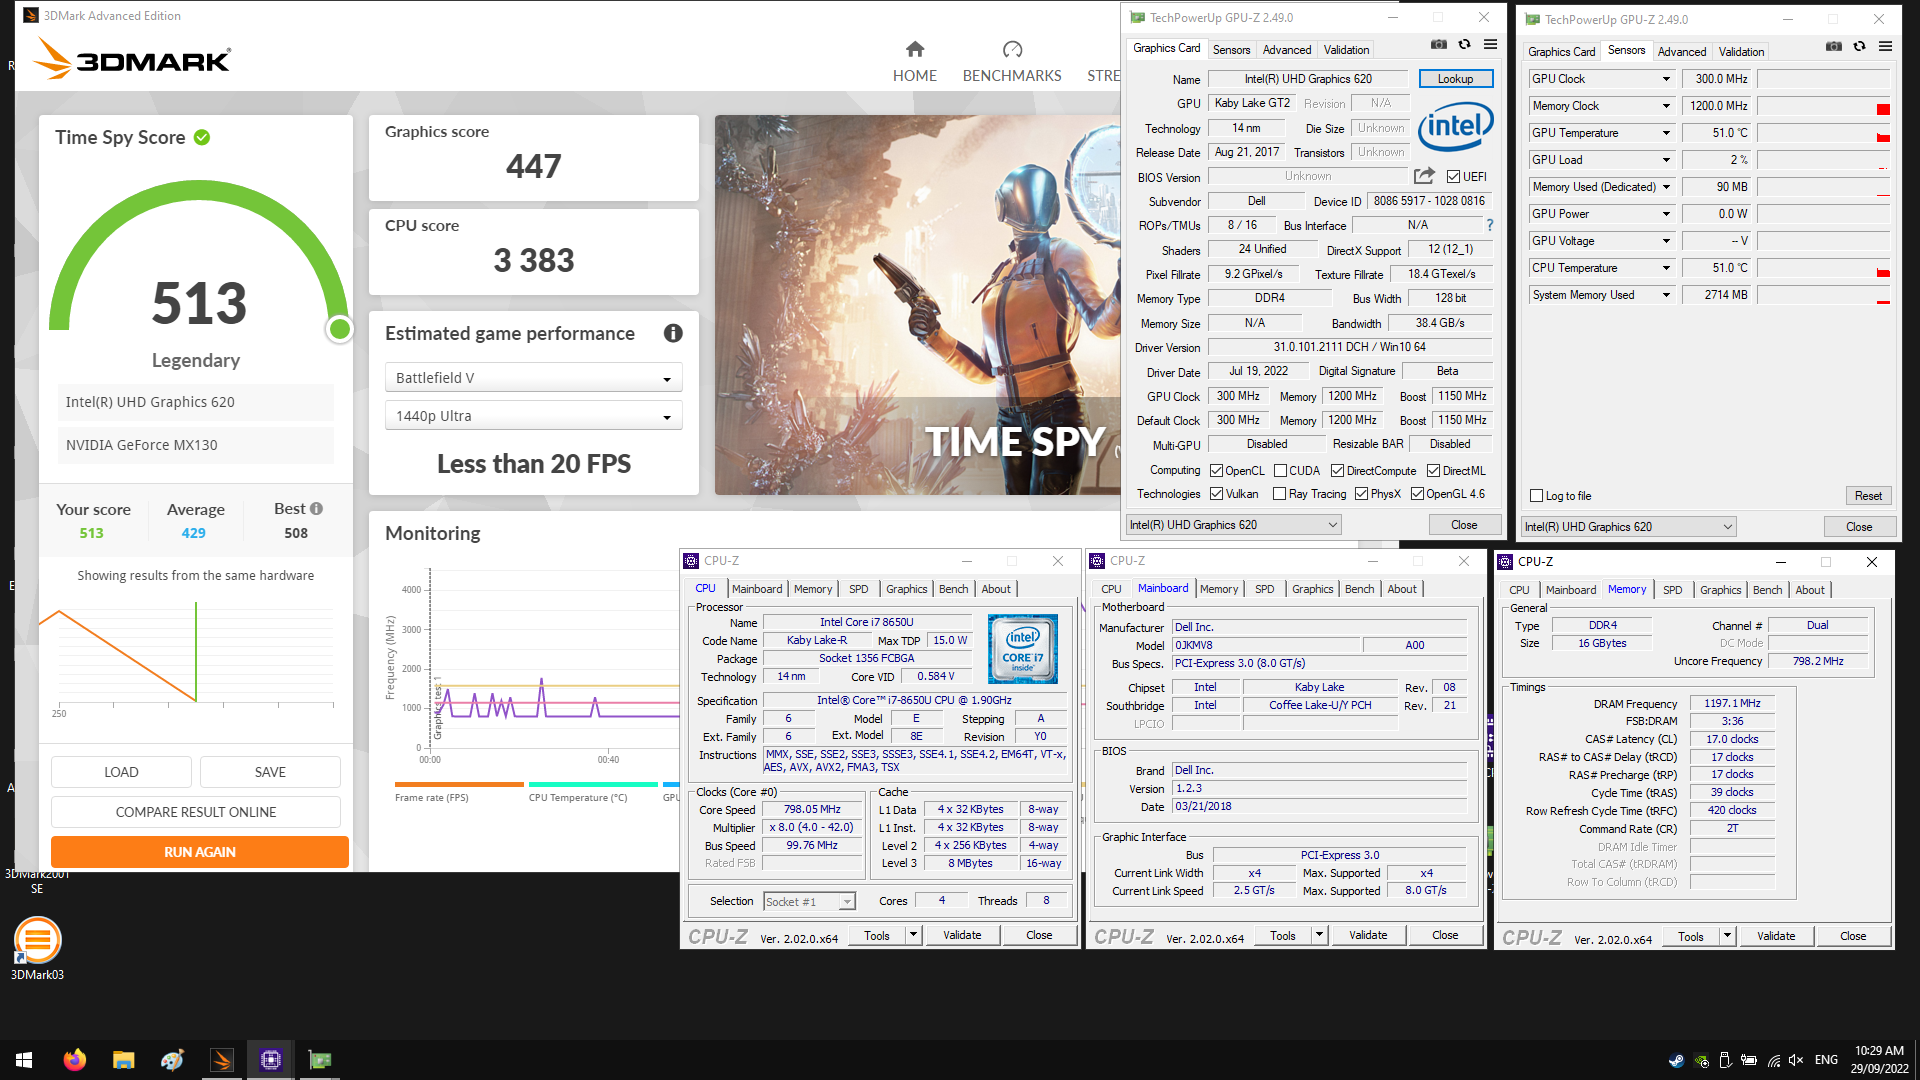Click the teal CPU Temperature legend bar
This screenshot has height=1080, width=1920.
click(593, 784)
